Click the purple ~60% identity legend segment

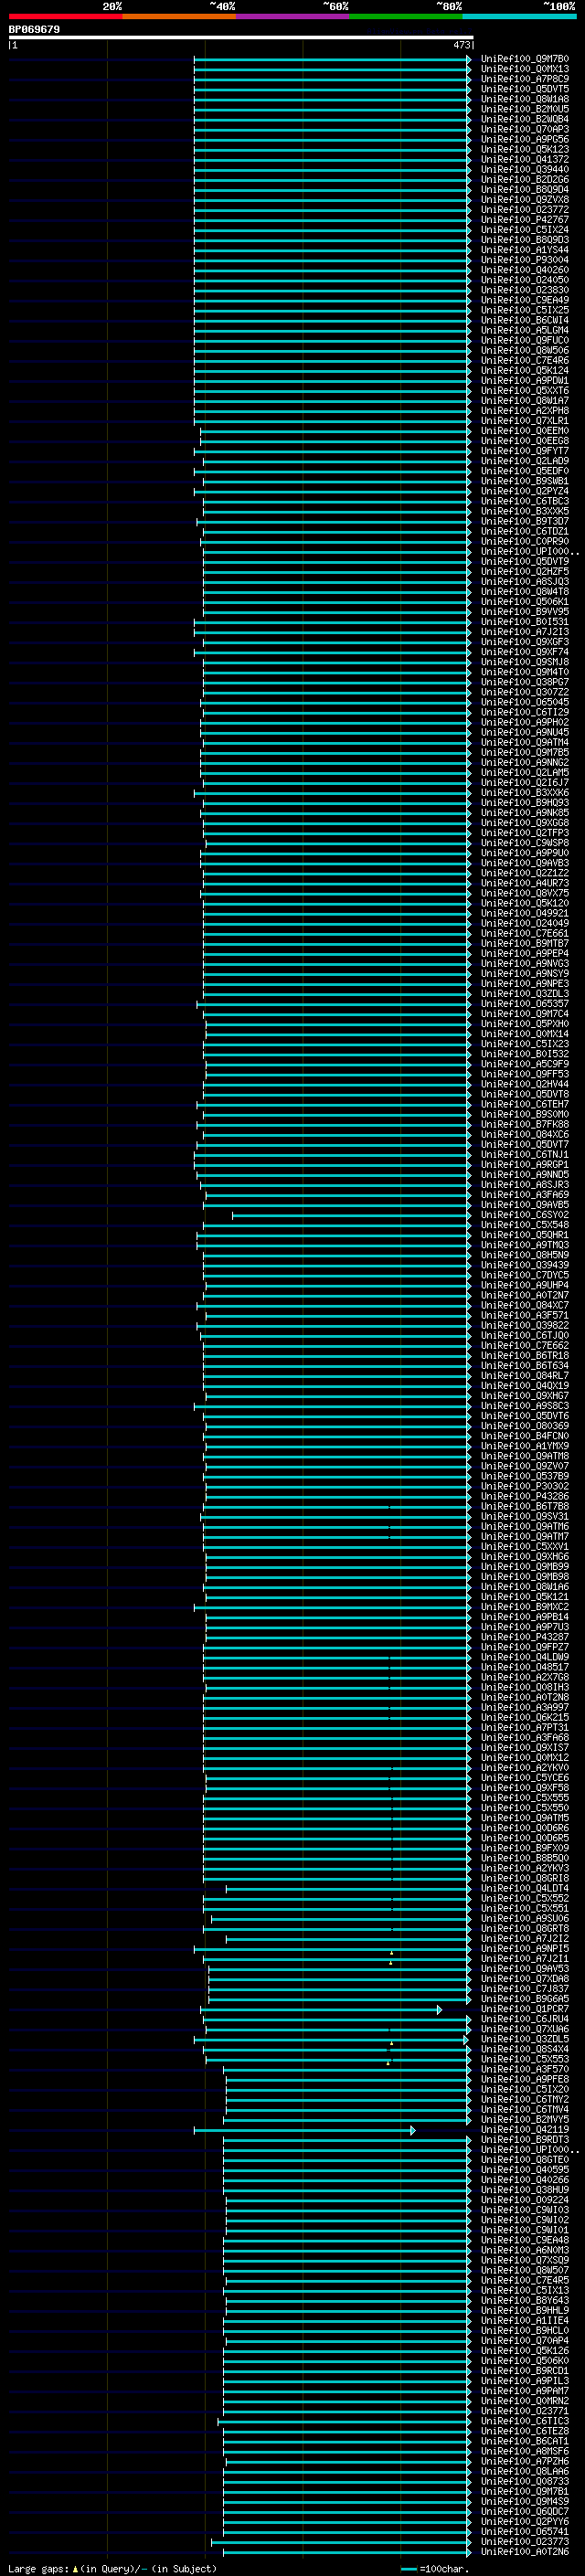(293, 16)
